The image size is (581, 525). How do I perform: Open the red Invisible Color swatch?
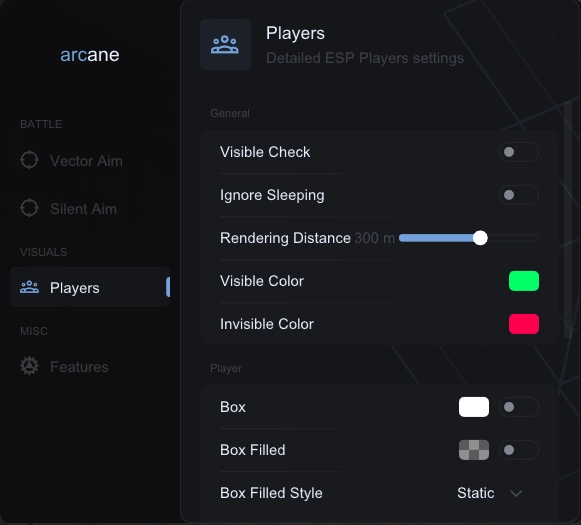coord(524,324)
